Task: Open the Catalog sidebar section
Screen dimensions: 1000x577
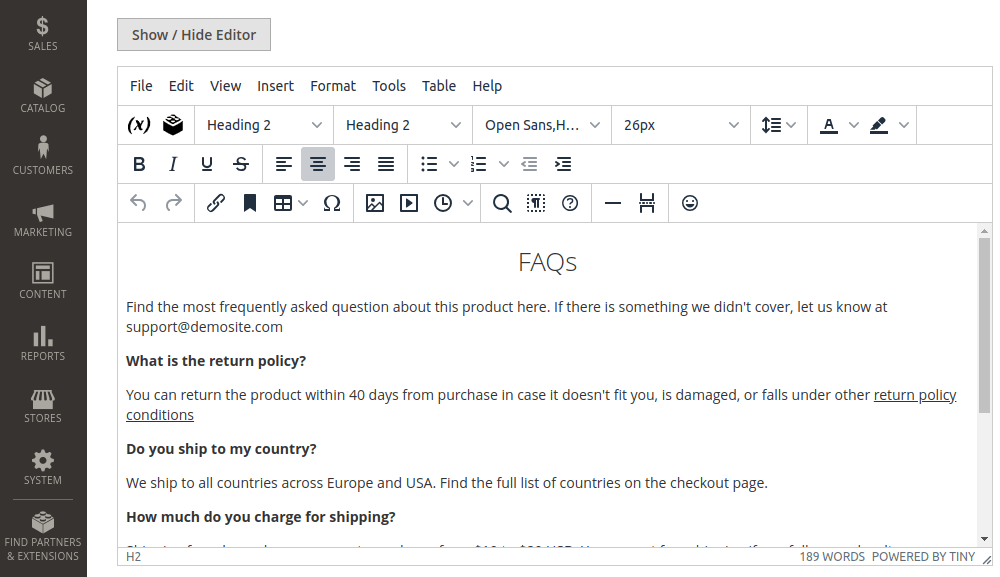Action: click(43, 94)
